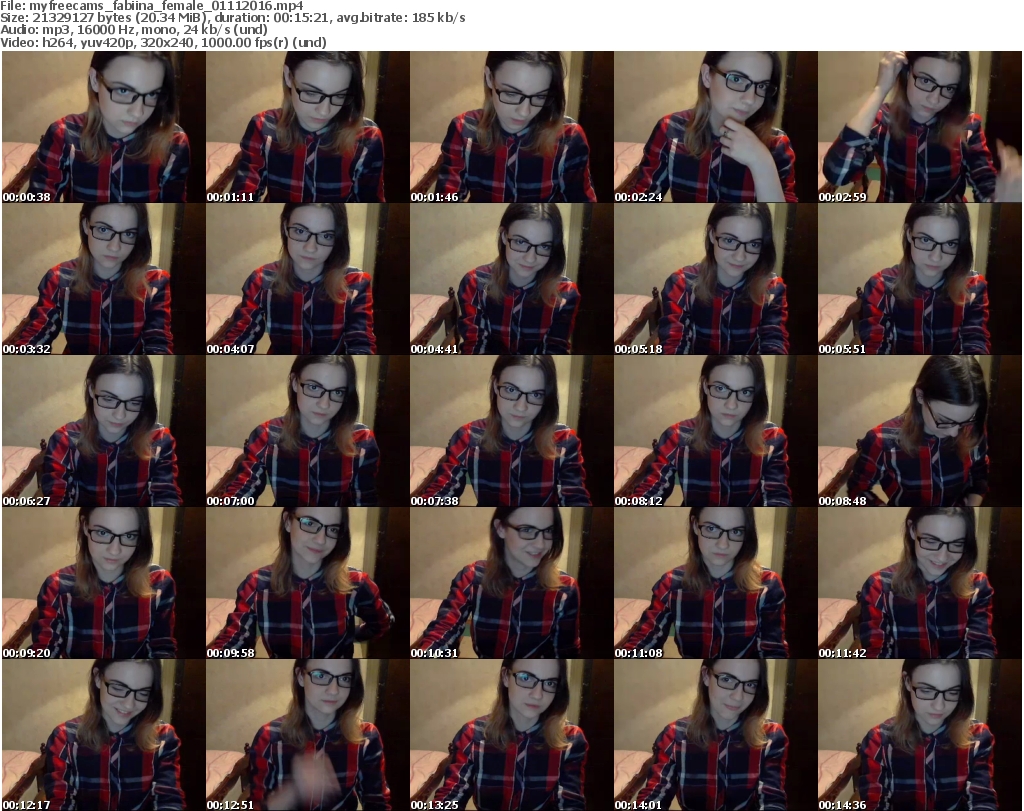Viewport: 1024px width, 811px height.
Task: Select the thumbnail frame stamped 00:07:38
Action: pyautogui.click(x=511, y=432)
